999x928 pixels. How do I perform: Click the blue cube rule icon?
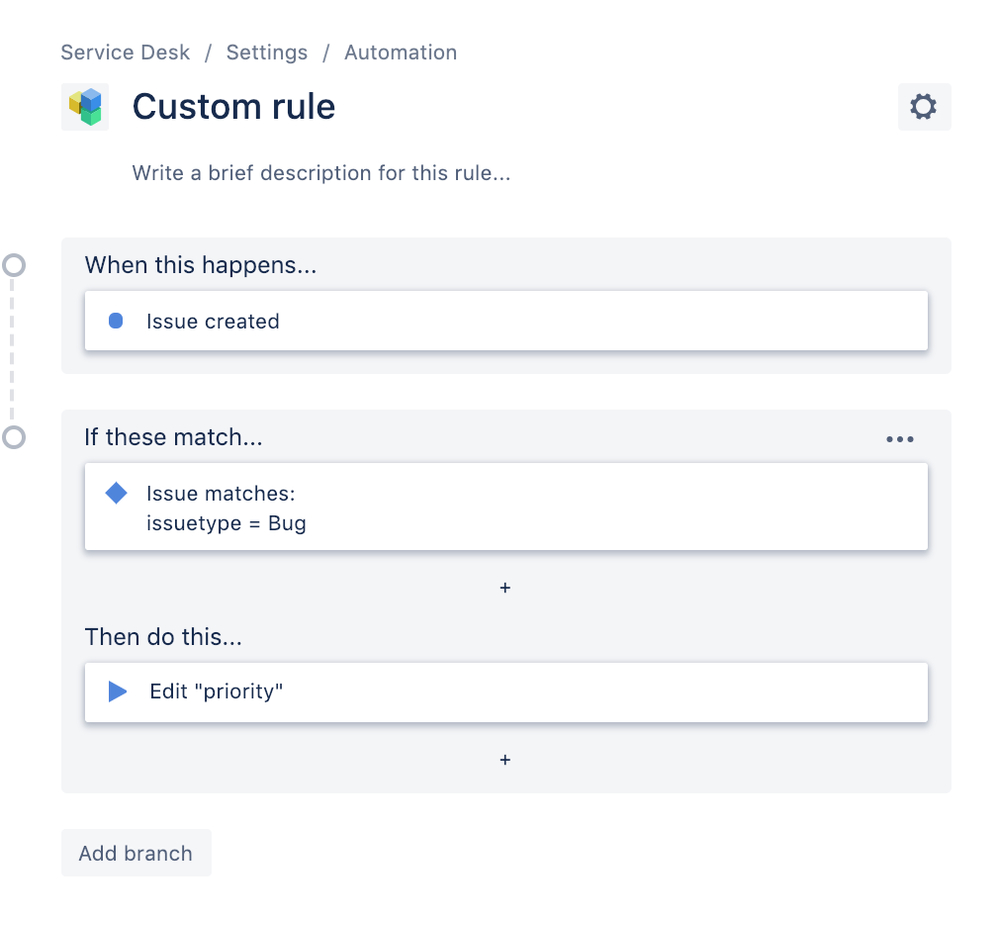[x=85, y=106]
